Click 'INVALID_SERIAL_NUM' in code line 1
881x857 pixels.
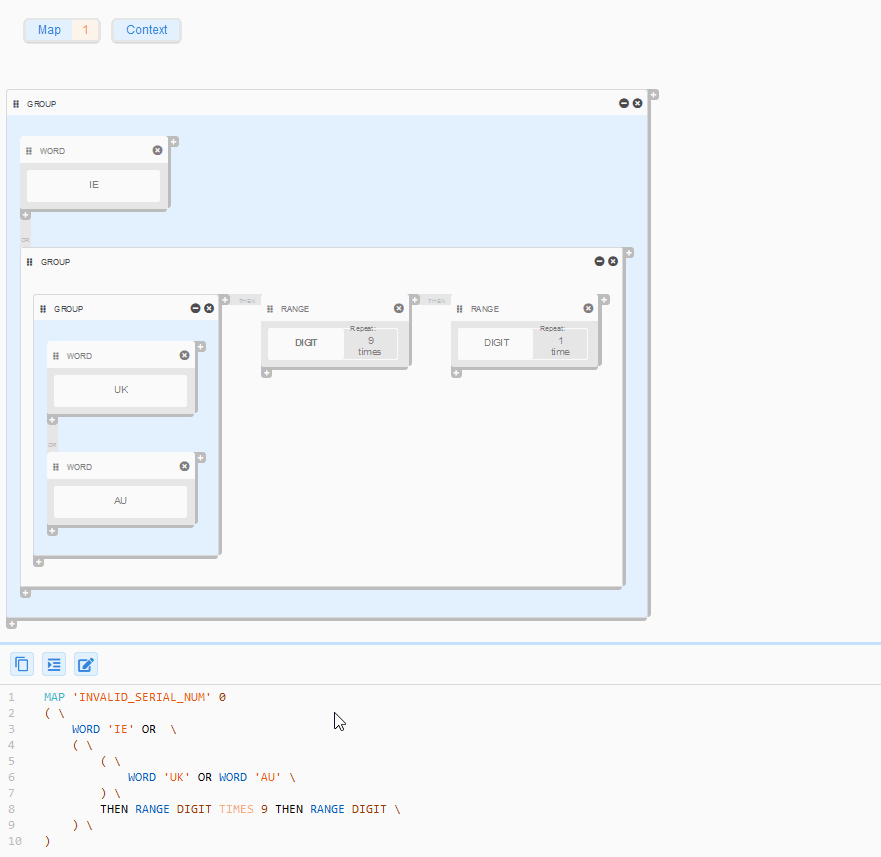pos(142,697)
